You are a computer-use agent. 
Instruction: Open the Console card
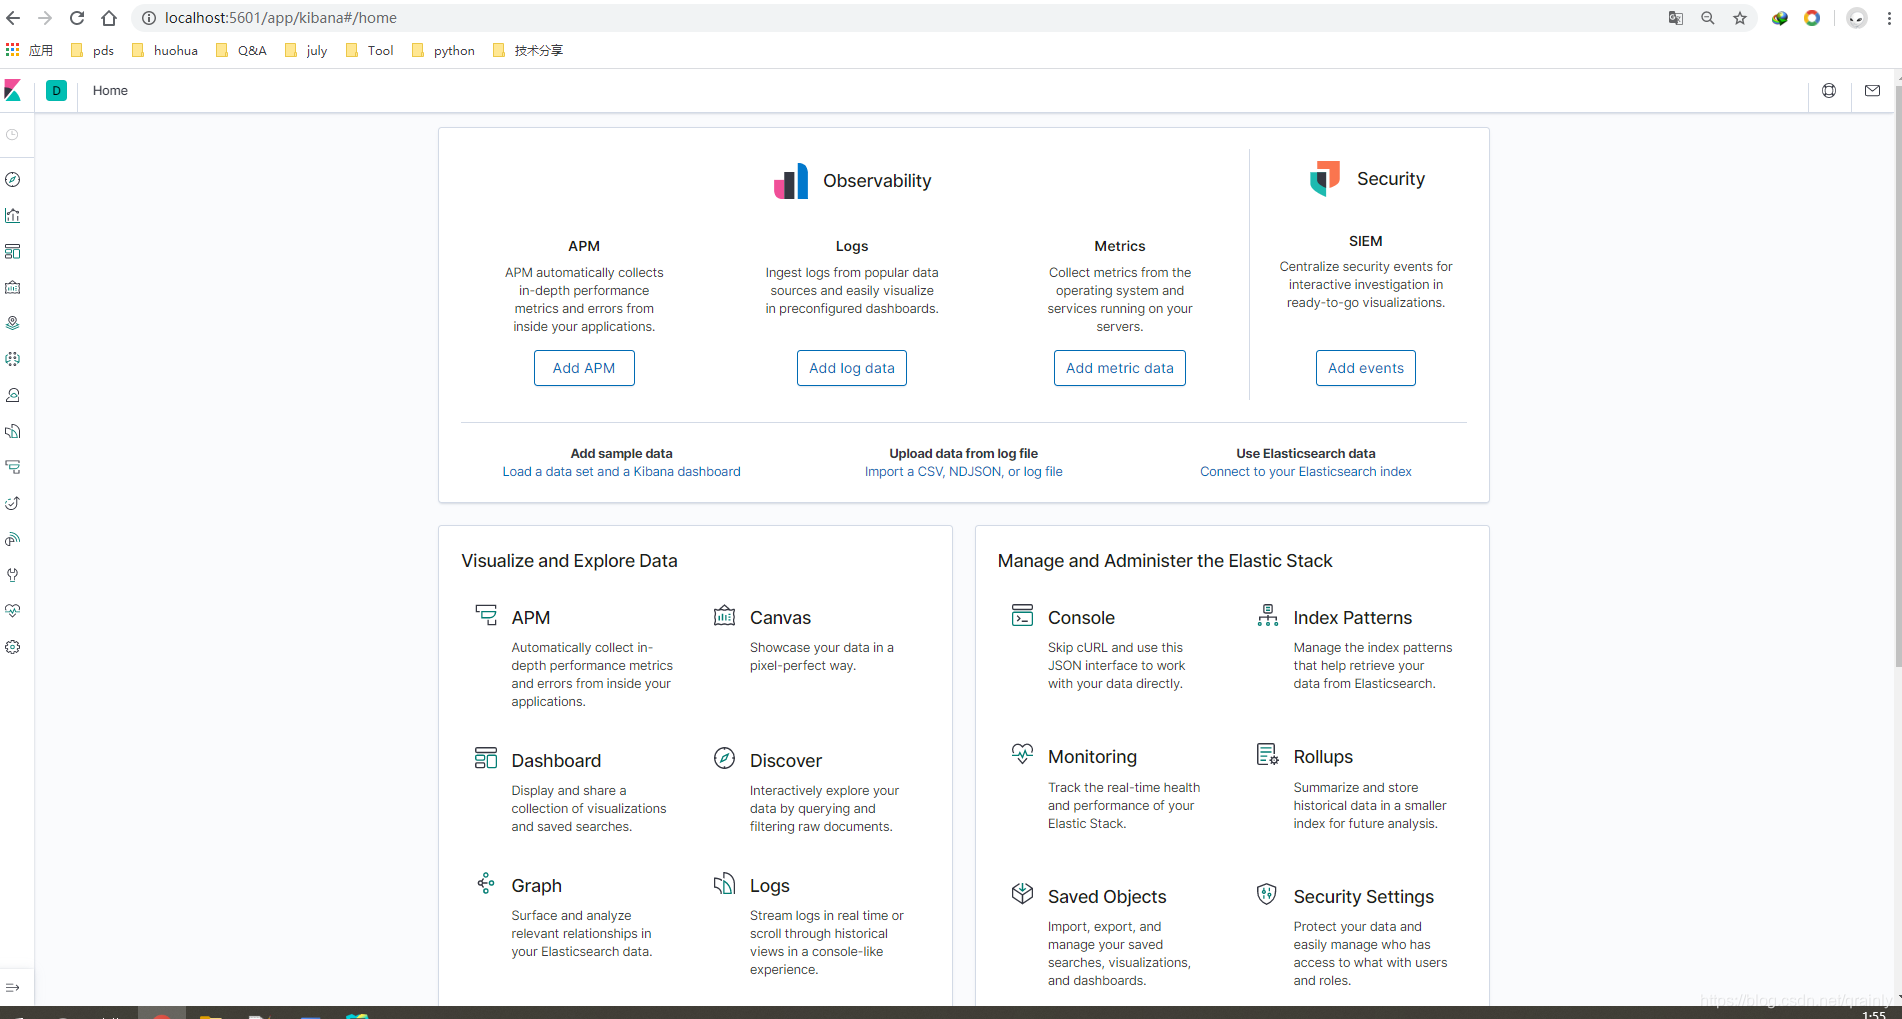[x=1112, y=647]
